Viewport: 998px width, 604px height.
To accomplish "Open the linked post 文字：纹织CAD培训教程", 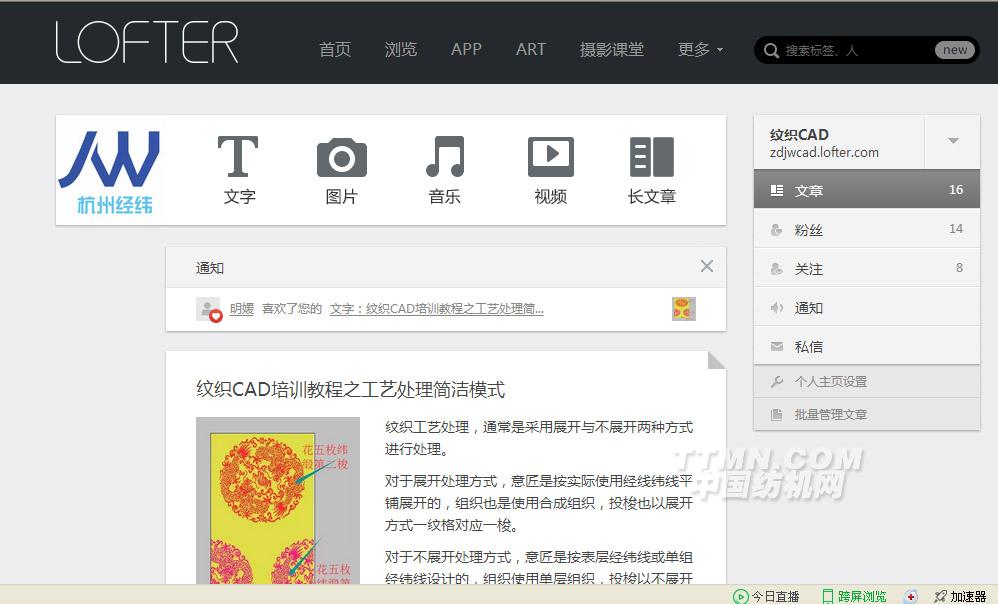I will coord(437,309).
